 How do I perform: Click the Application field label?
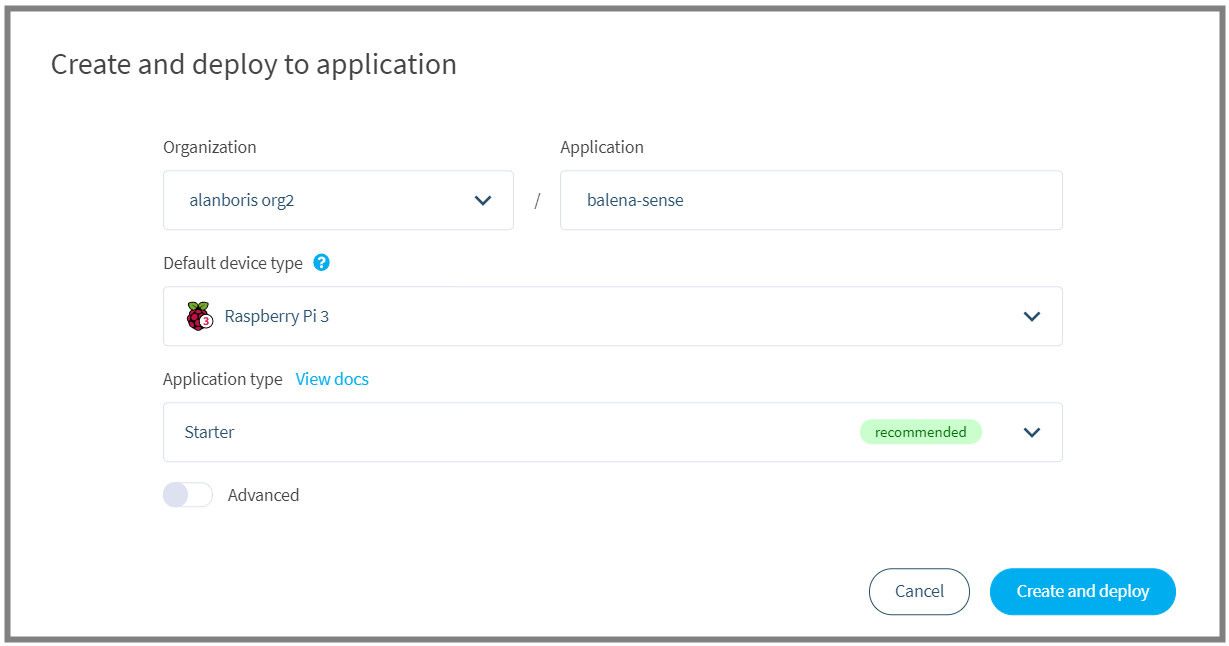coord(601,147)
